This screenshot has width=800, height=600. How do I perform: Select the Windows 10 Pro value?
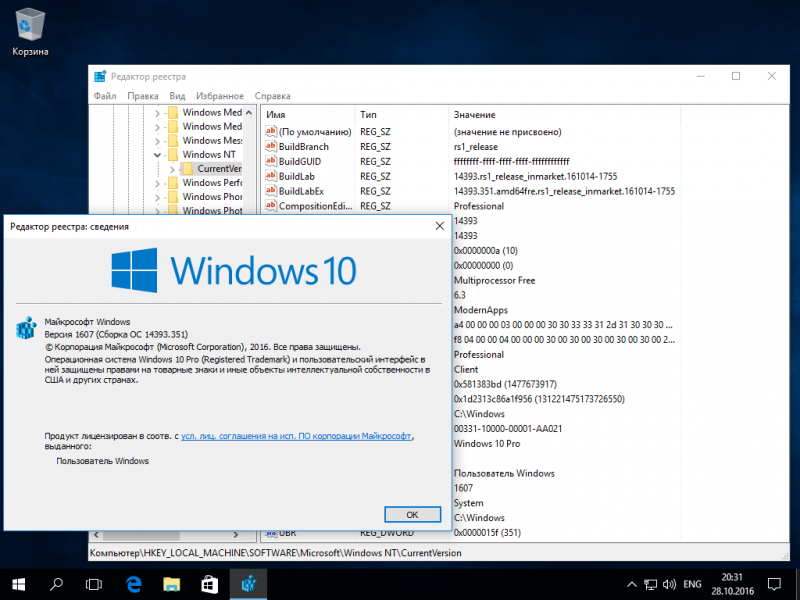pos(487,443)
